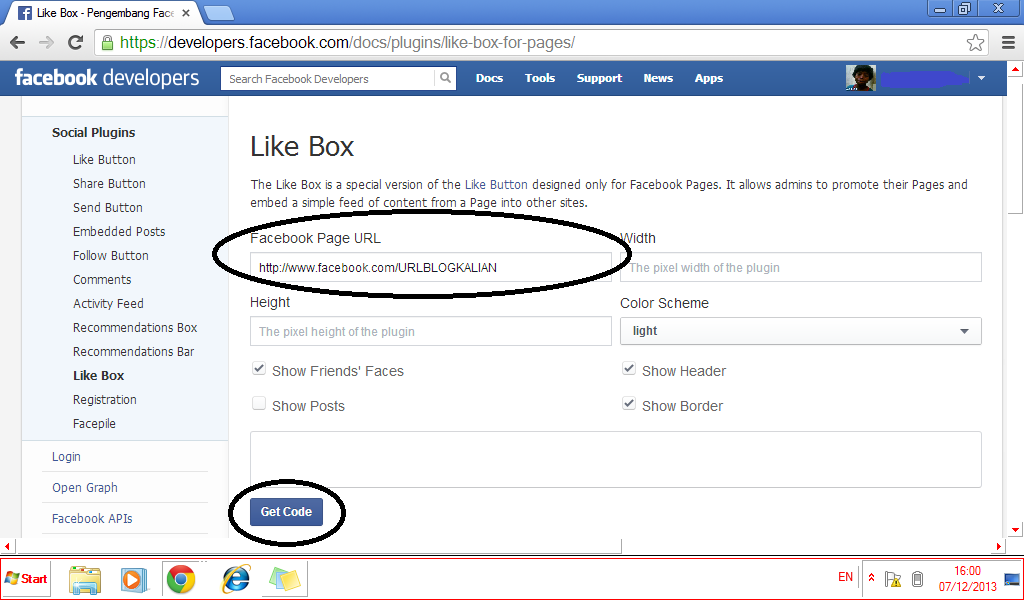Click the 16:00 taskbar clock
Image resolution: width=1024 pixels, height=600 pixels.
[967, 571]
